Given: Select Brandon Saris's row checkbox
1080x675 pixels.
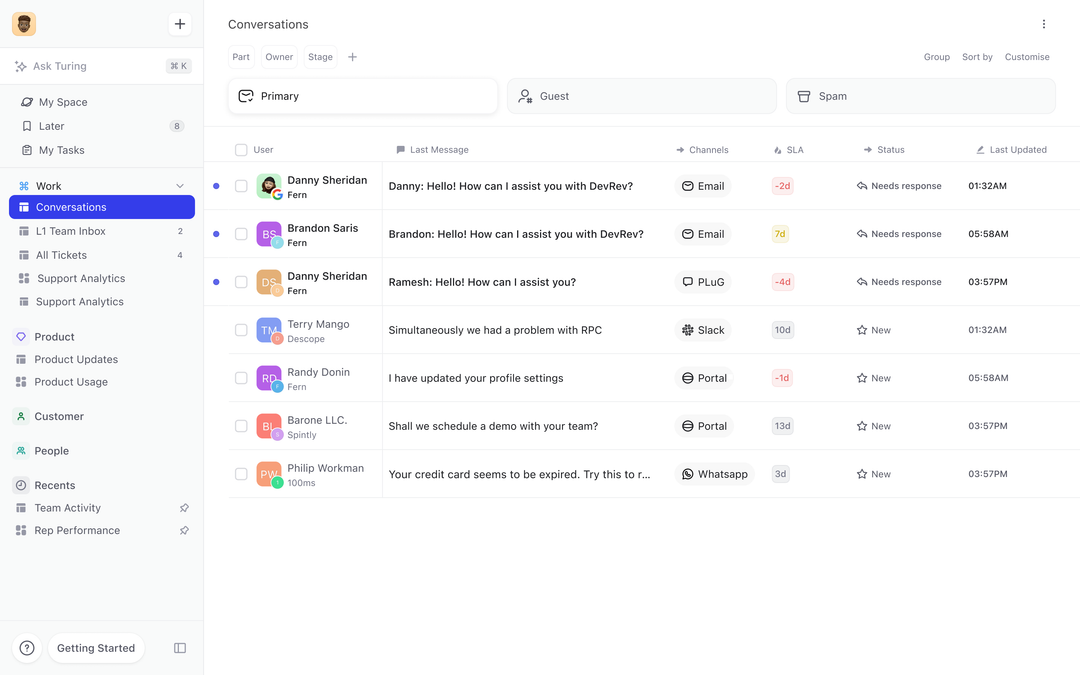Looking at the screenshot, I should [241, 233].
